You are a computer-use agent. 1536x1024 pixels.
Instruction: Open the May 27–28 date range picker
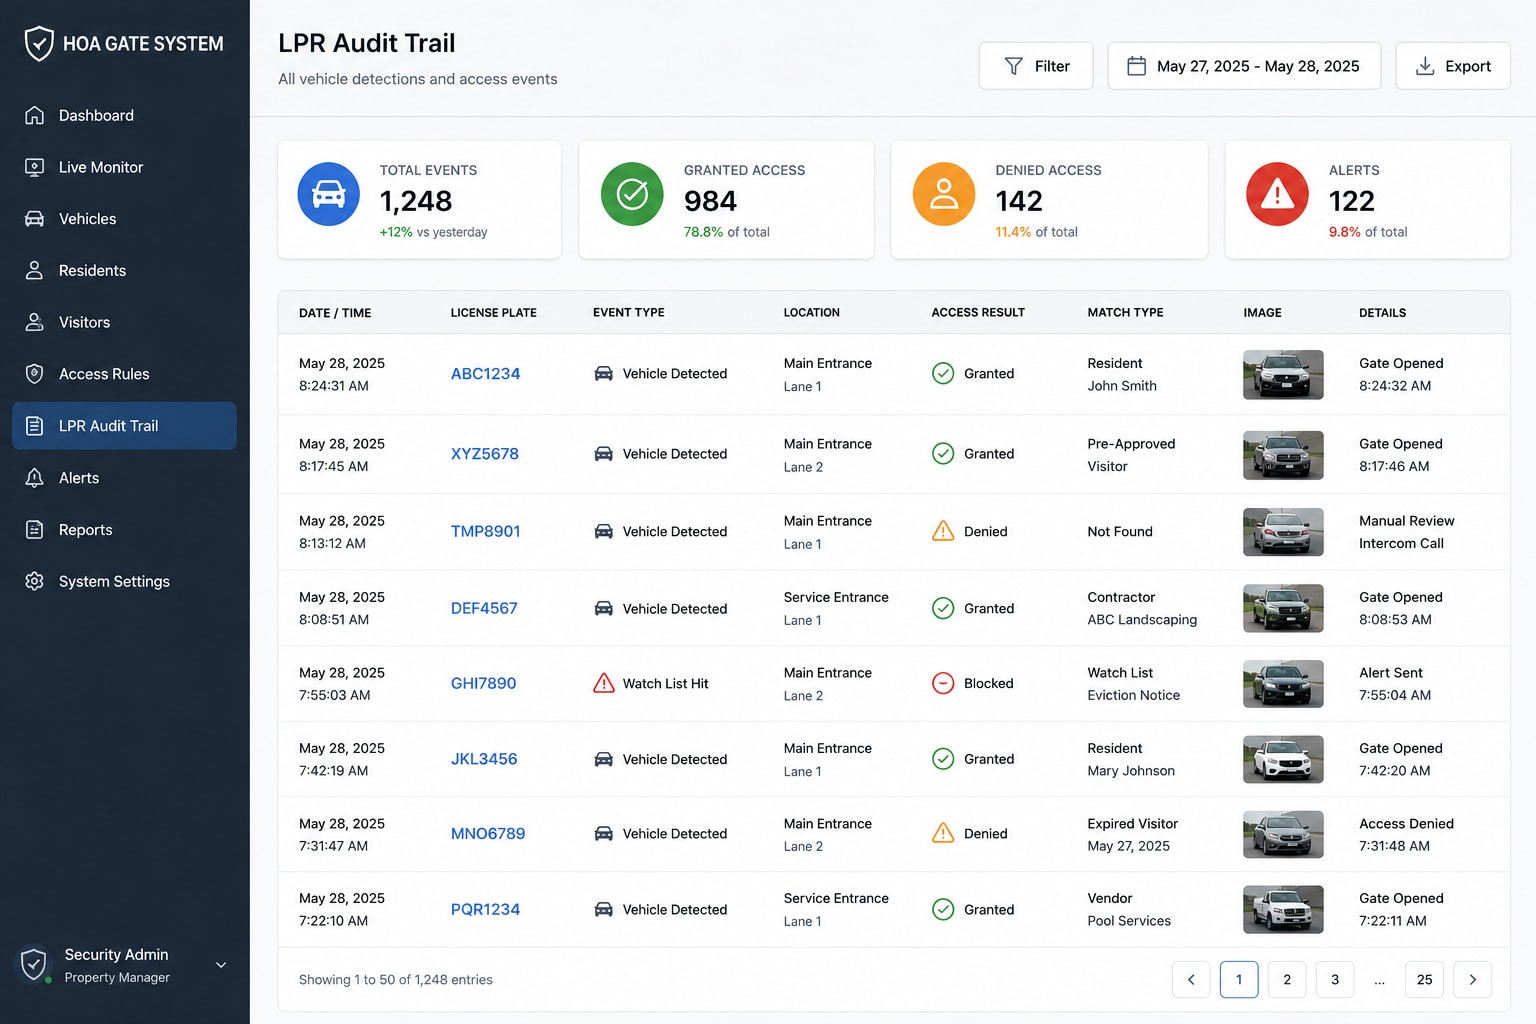click(1244, 66)
